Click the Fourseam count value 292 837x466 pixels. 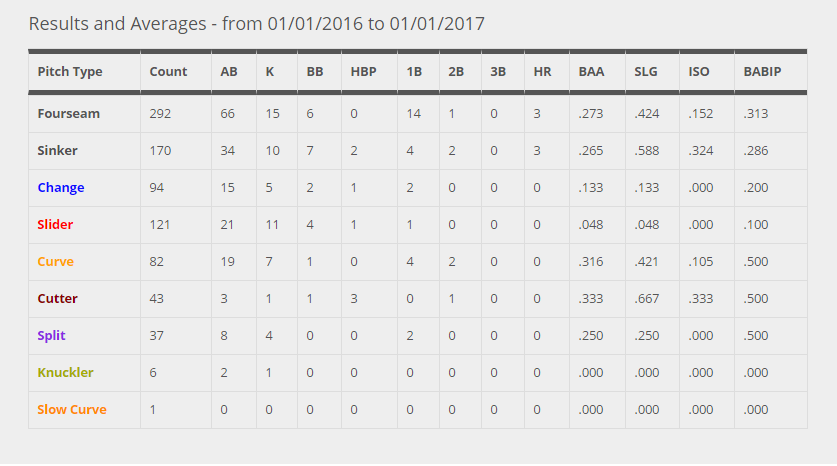point(160,114)
